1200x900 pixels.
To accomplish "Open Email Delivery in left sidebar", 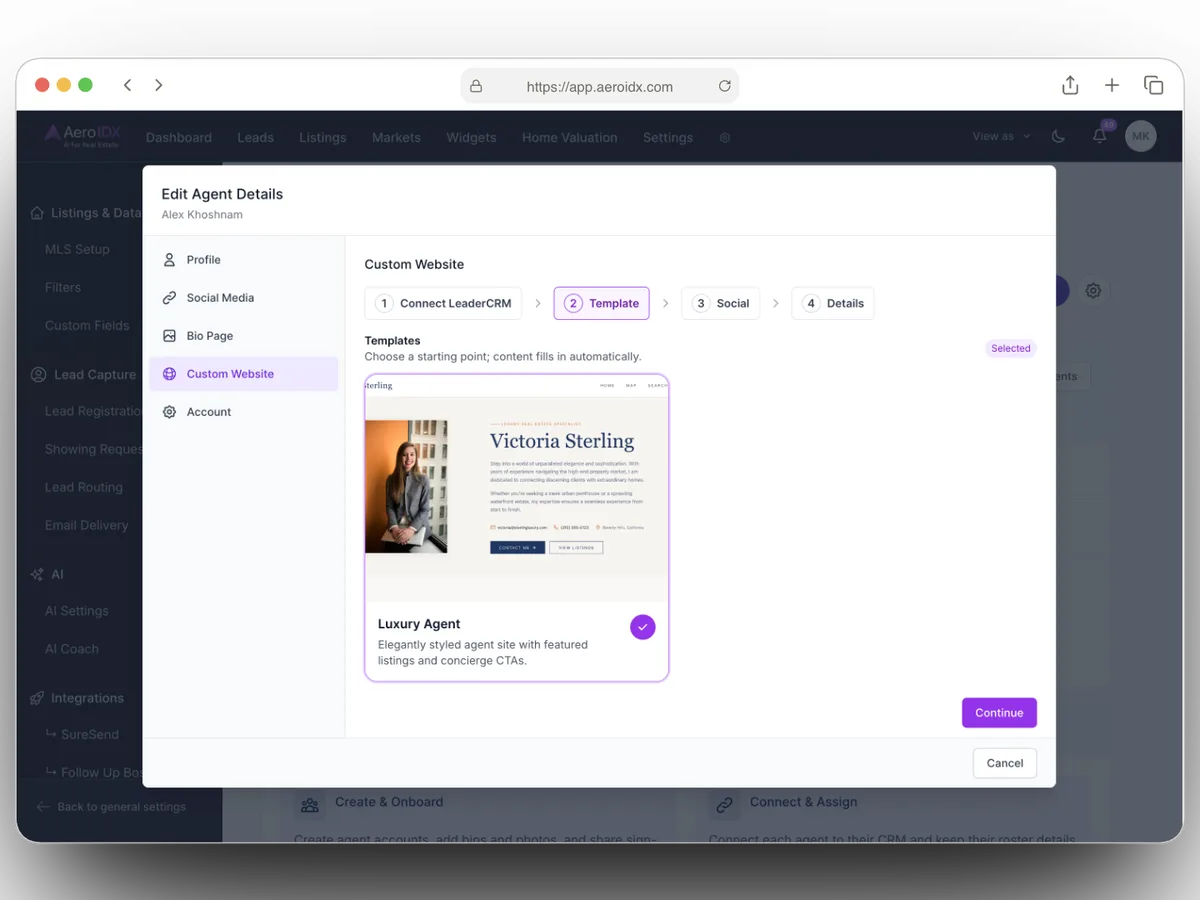I will pyautogui.click(x=86, y=525).
